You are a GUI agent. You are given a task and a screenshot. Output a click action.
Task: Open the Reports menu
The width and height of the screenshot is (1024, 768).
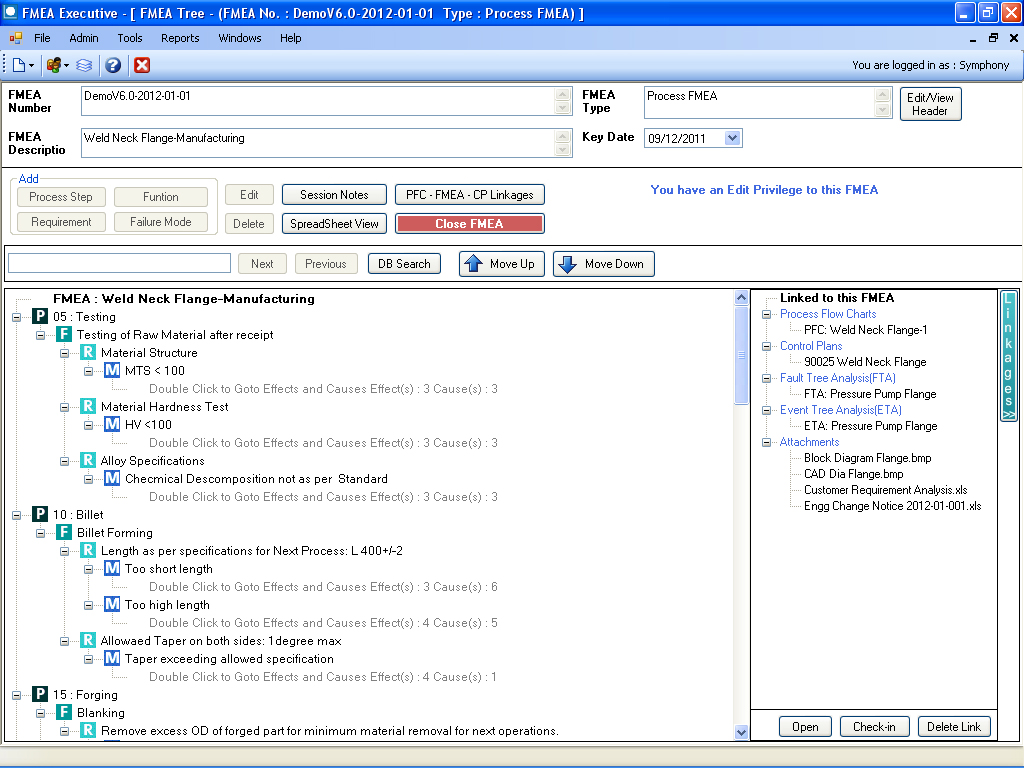[180, 38]
